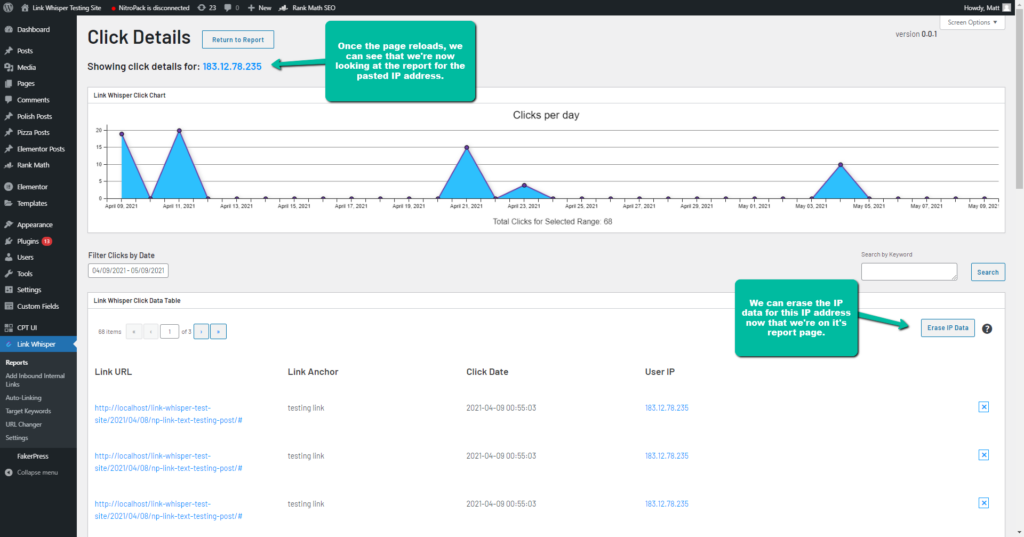Open Custom Fields in sidebar
The width and height of the screenshot is (1024, 537).
pos(38,306)
